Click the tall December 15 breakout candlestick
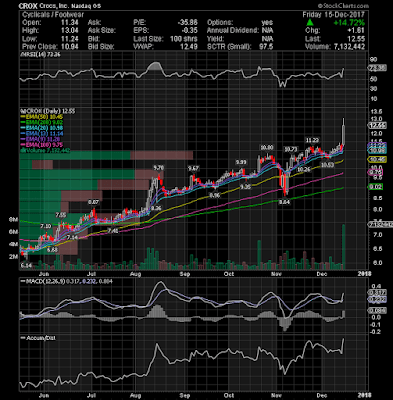Screen dimensions: 393x400 (343, 132)
